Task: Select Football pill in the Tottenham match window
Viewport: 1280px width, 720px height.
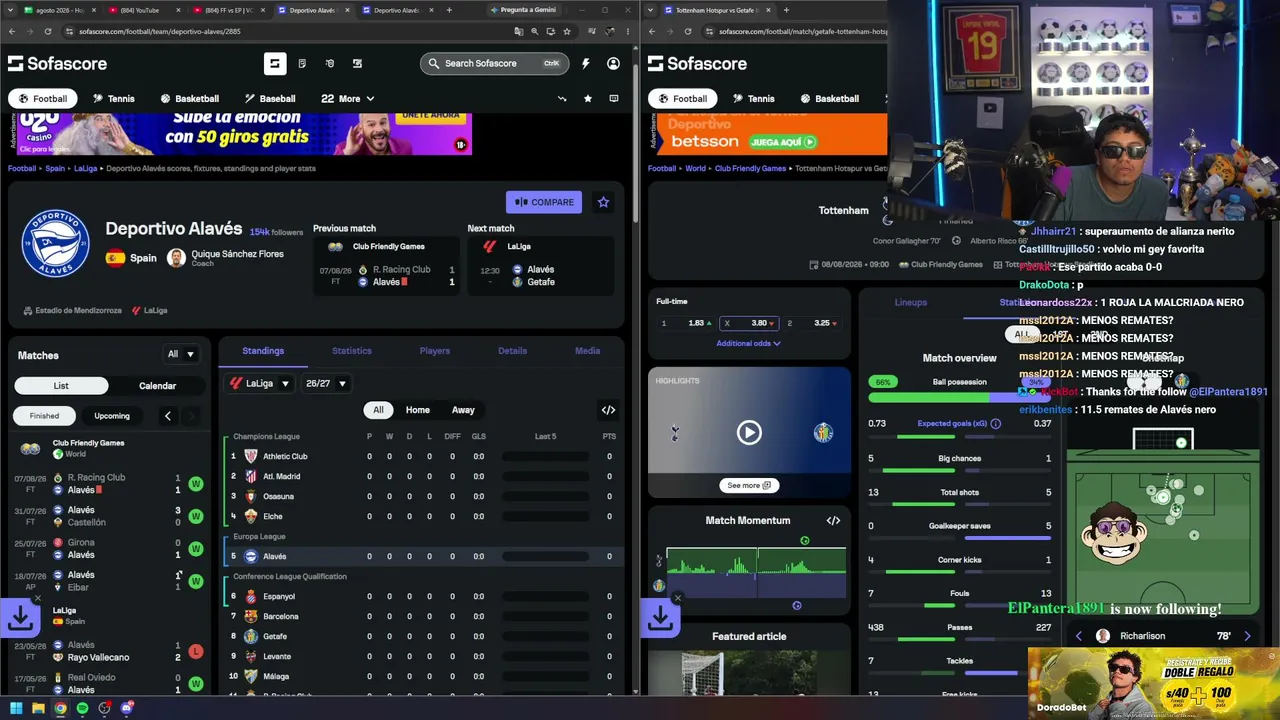Action: click(x=683, y=99)
